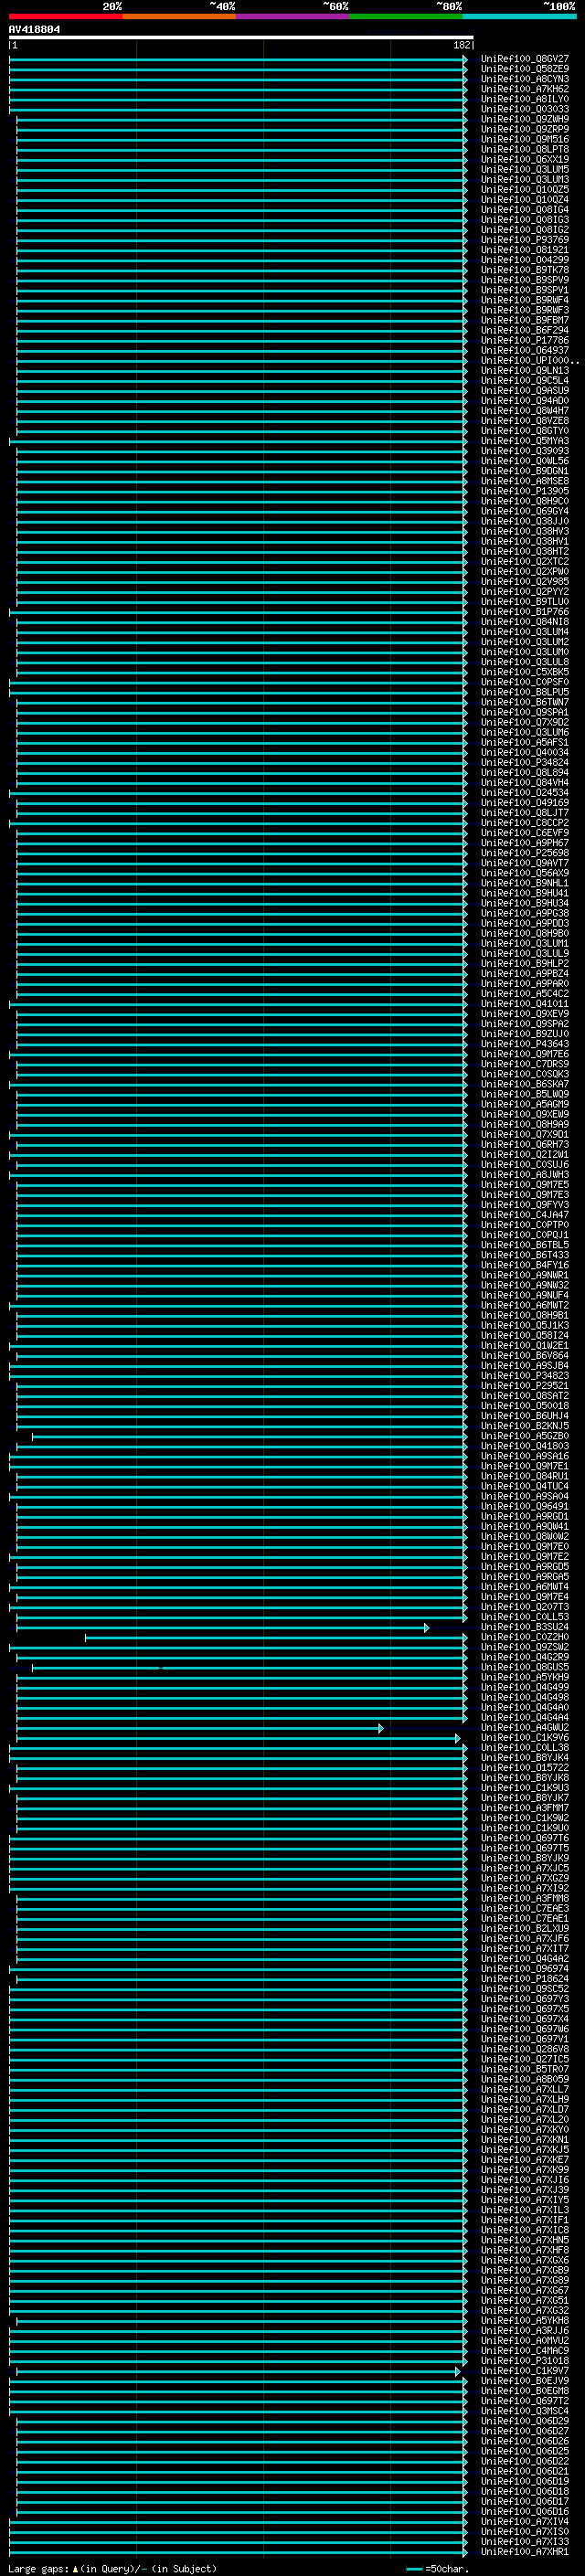Select hit label UniRef100_Q697T6
Viewport: 585px width, 2576px height.
tap(525, 1838)
